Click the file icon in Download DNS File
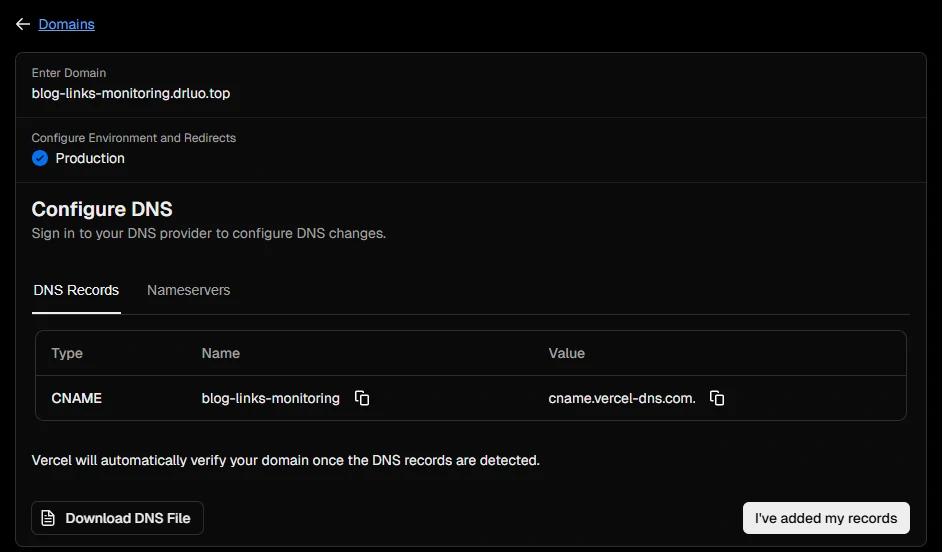 point(48,518)
